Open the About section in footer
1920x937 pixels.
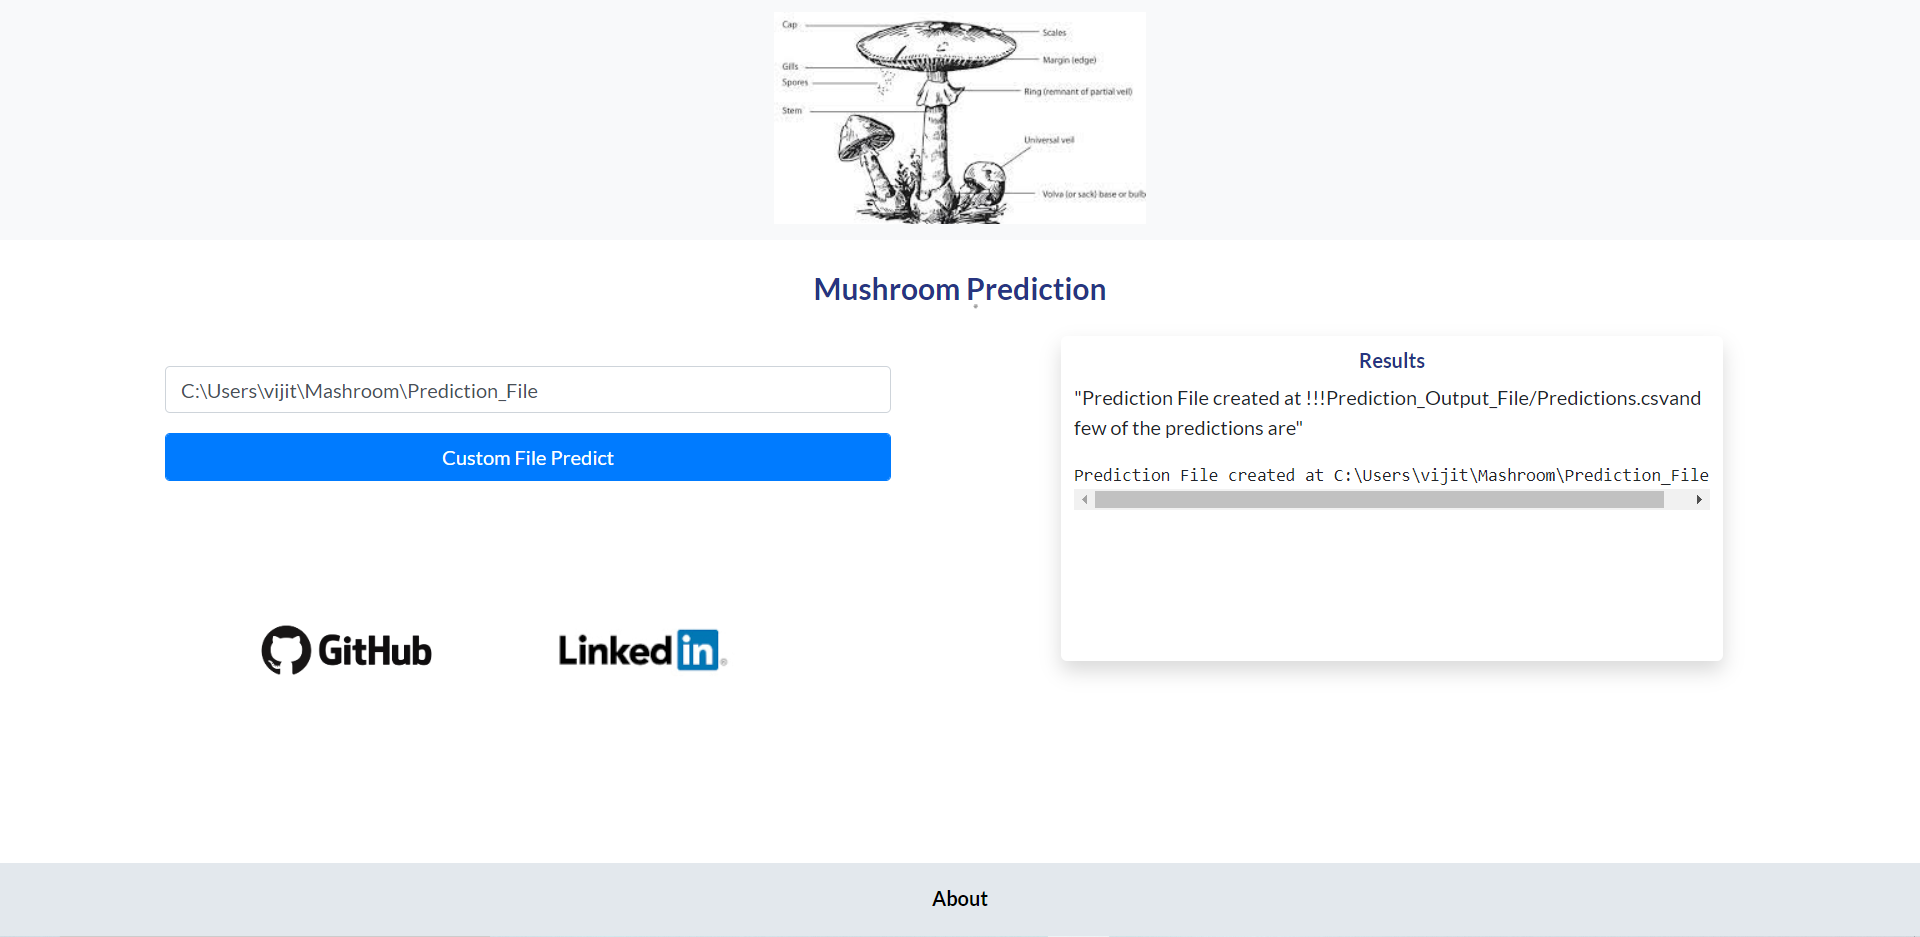click(959, 898)
